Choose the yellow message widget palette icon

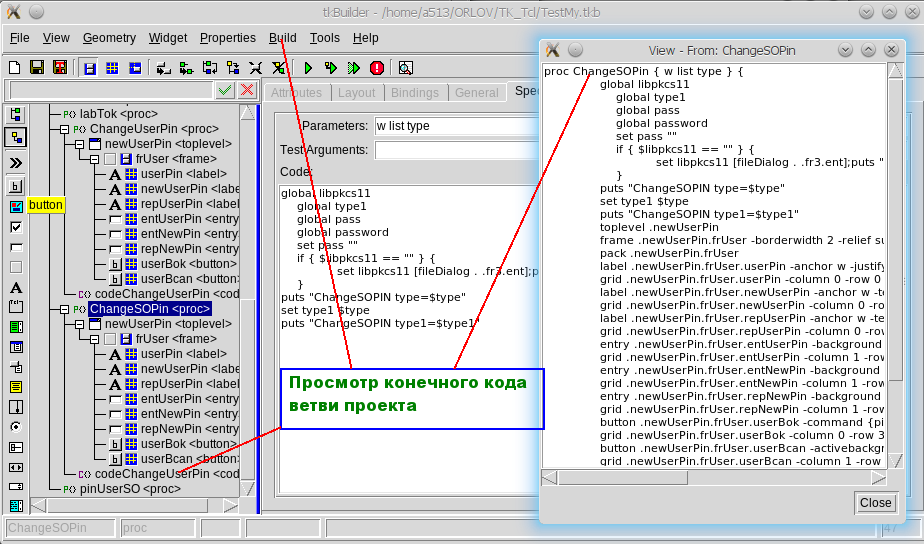click(x=16, y=387)
